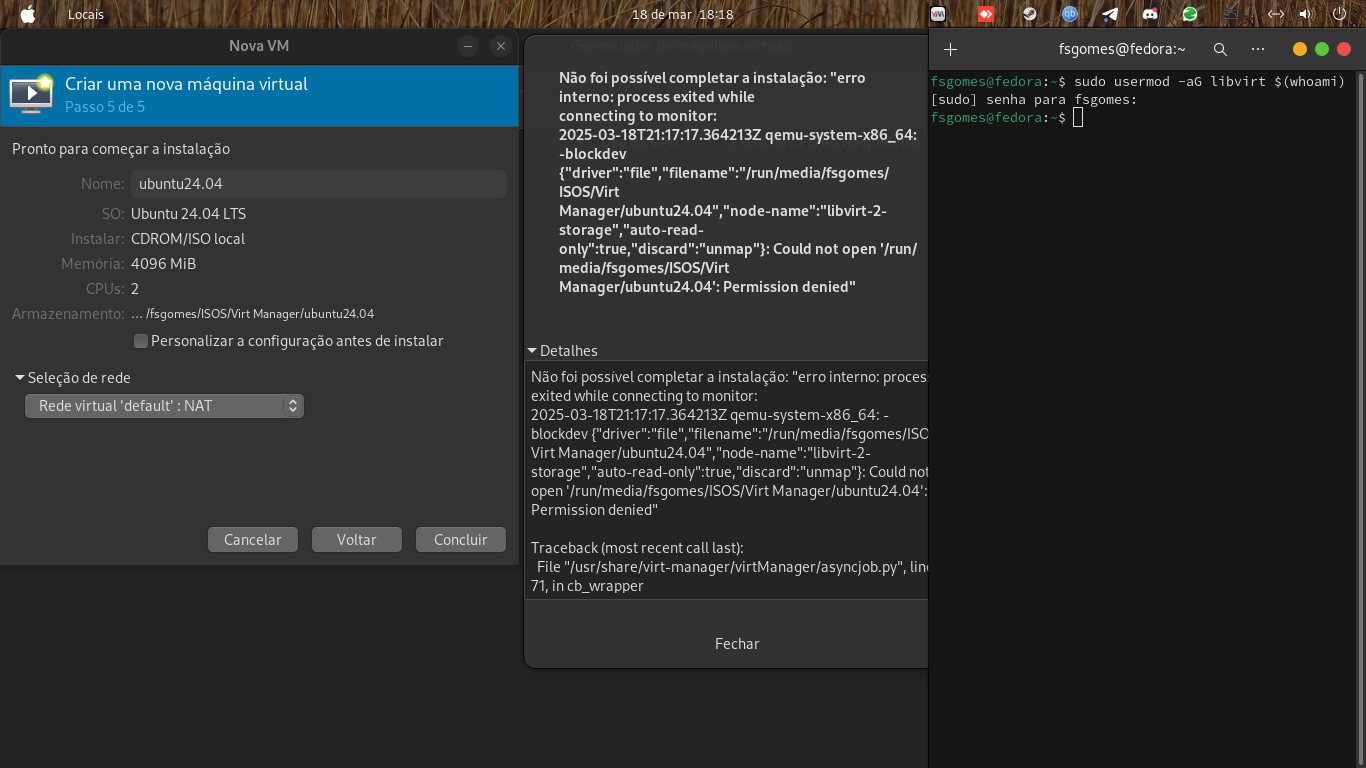Open Telegram from the top bar
1366x768 pixels.
(1110, 14)
